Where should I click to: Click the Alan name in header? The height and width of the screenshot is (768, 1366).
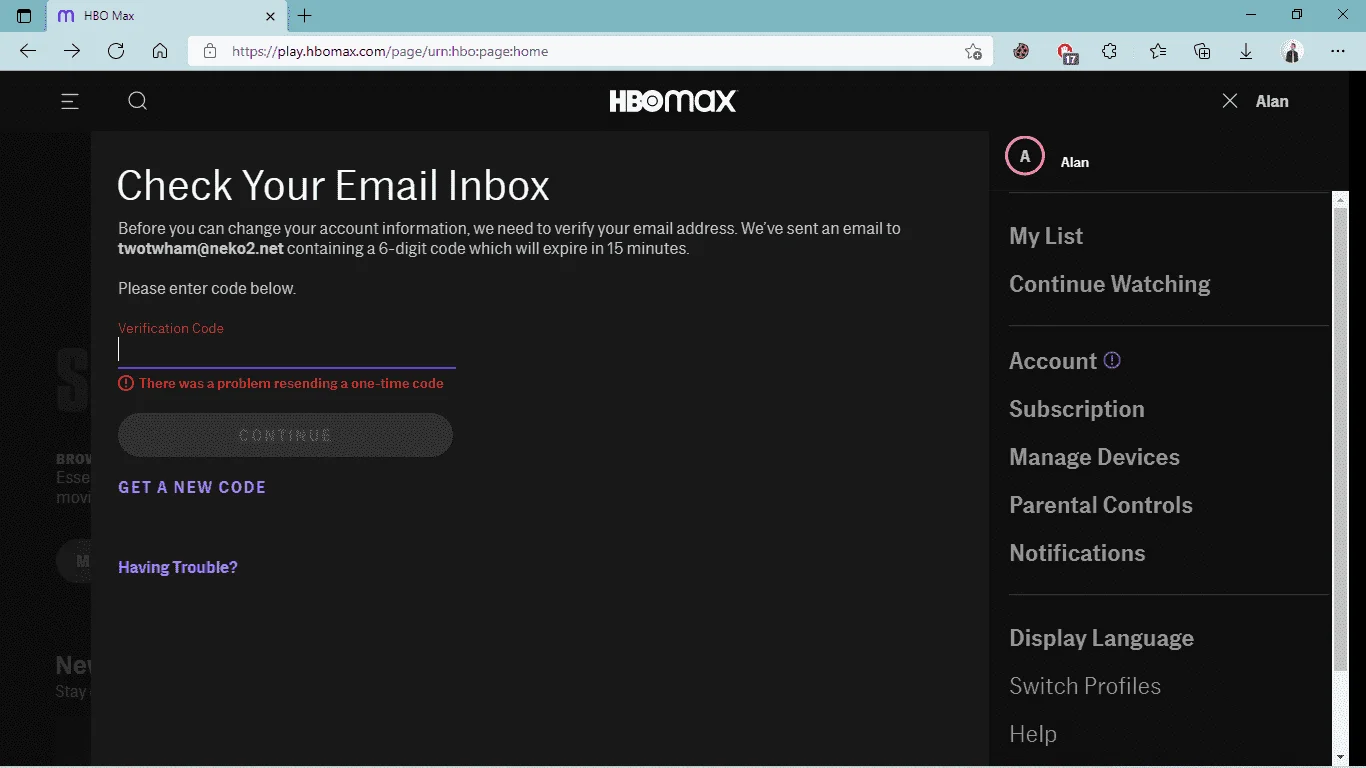point(1272,101)
